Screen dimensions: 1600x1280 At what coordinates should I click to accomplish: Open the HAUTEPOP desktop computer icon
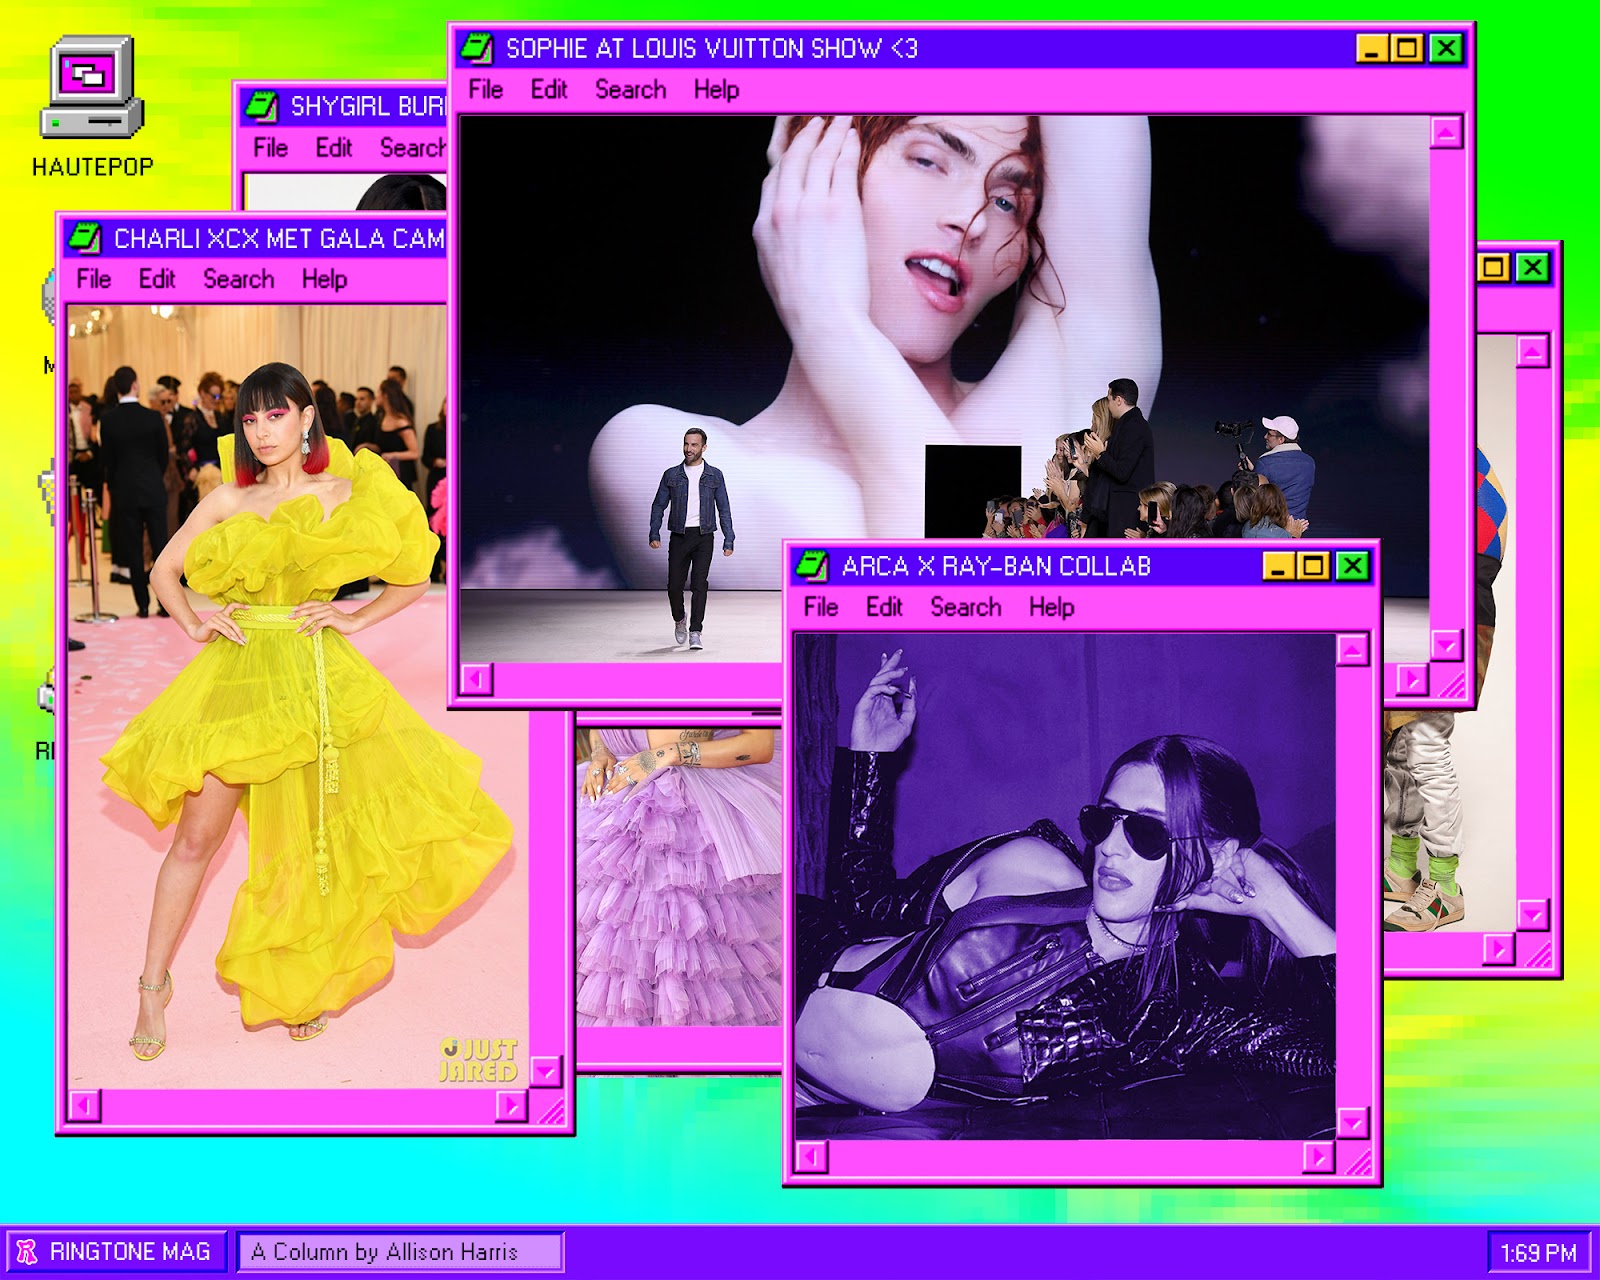tap(92, 87)
